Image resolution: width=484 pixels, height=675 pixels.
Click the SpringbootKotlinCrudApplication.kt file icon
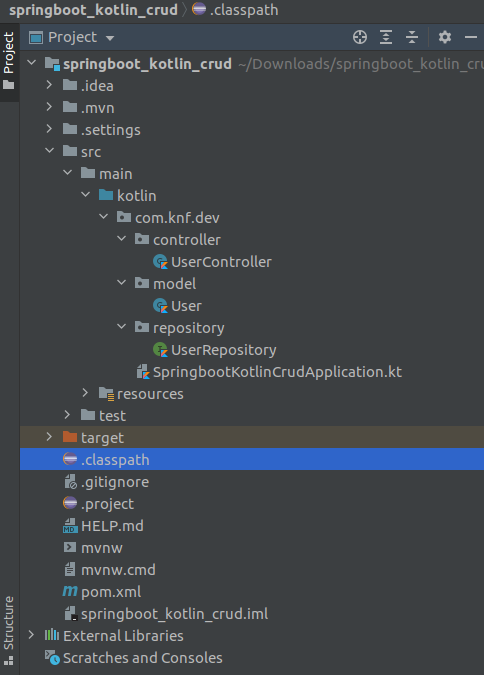(x=143, y=372)
